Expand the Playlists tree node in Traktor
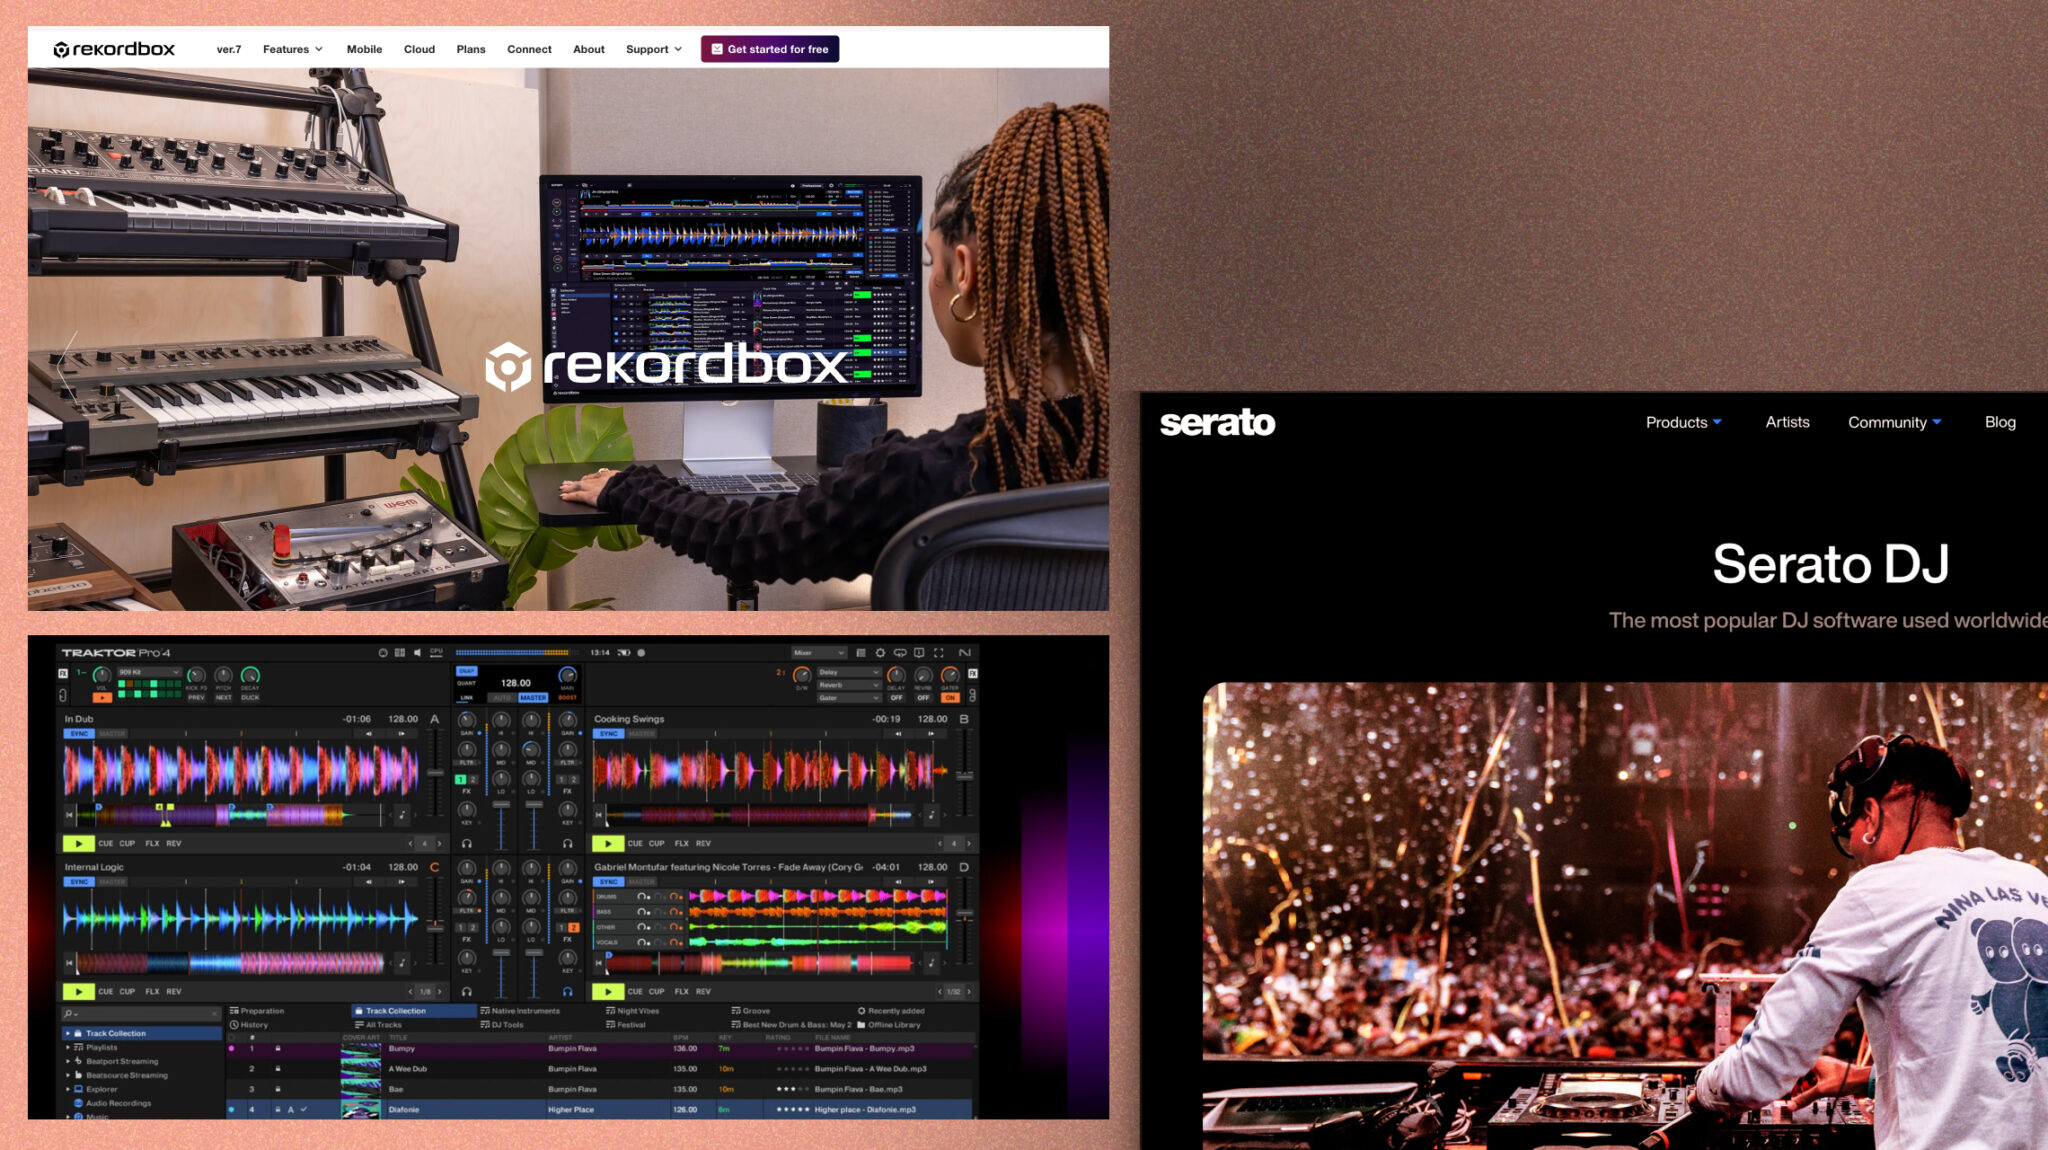 pos(68,1047)
